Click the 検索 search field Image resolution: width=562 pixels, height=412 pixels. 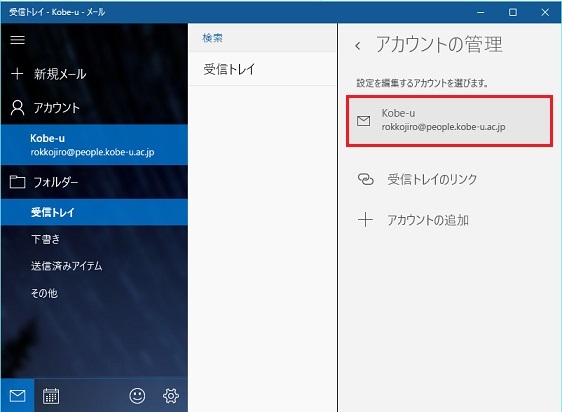tap(262, 38)
